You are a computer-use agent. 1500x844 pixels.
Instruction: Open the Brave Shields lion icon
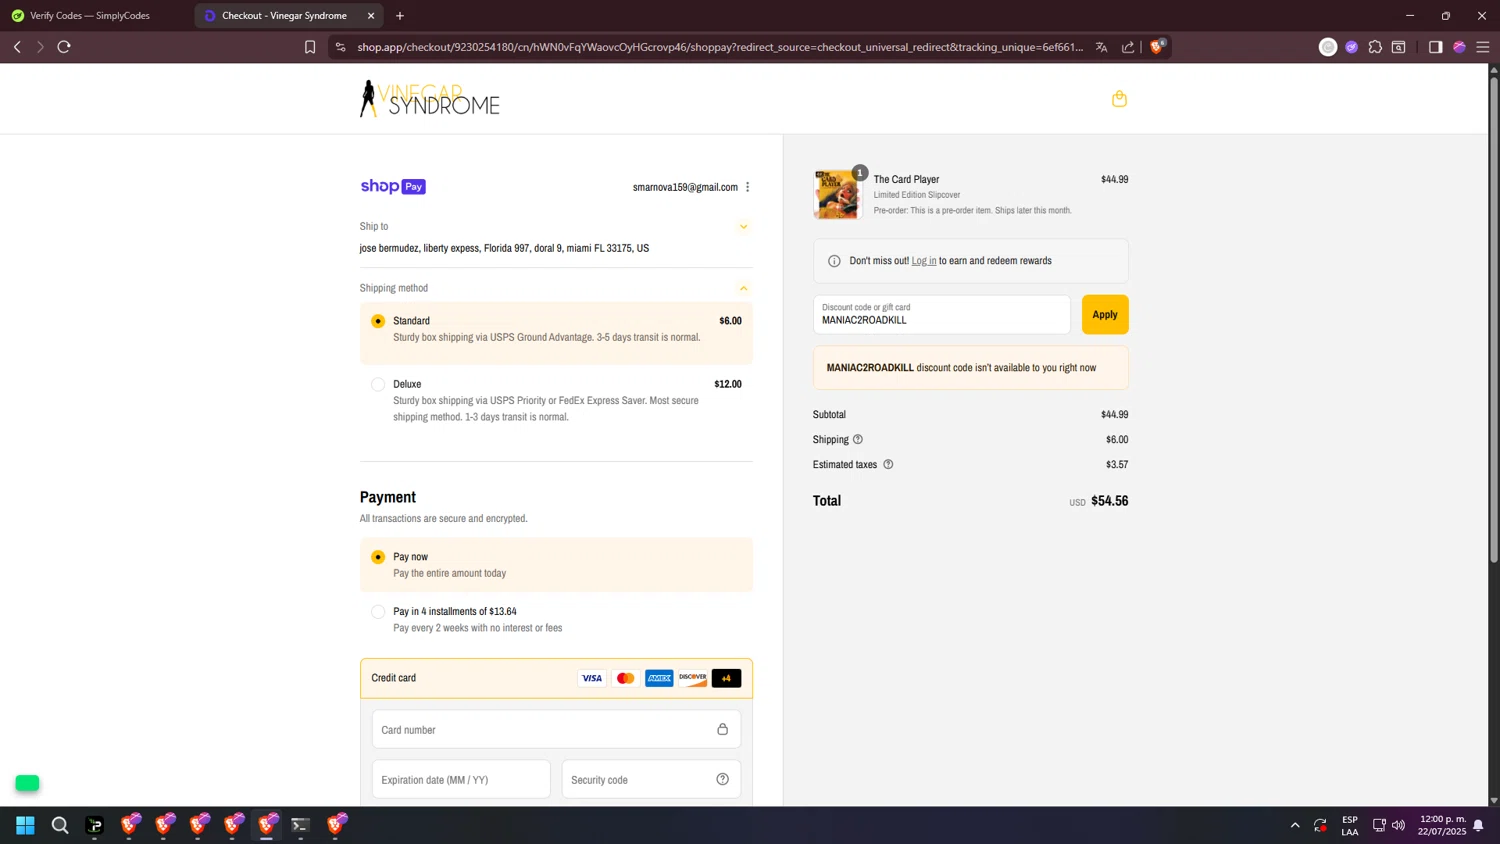pos(1157,47)
